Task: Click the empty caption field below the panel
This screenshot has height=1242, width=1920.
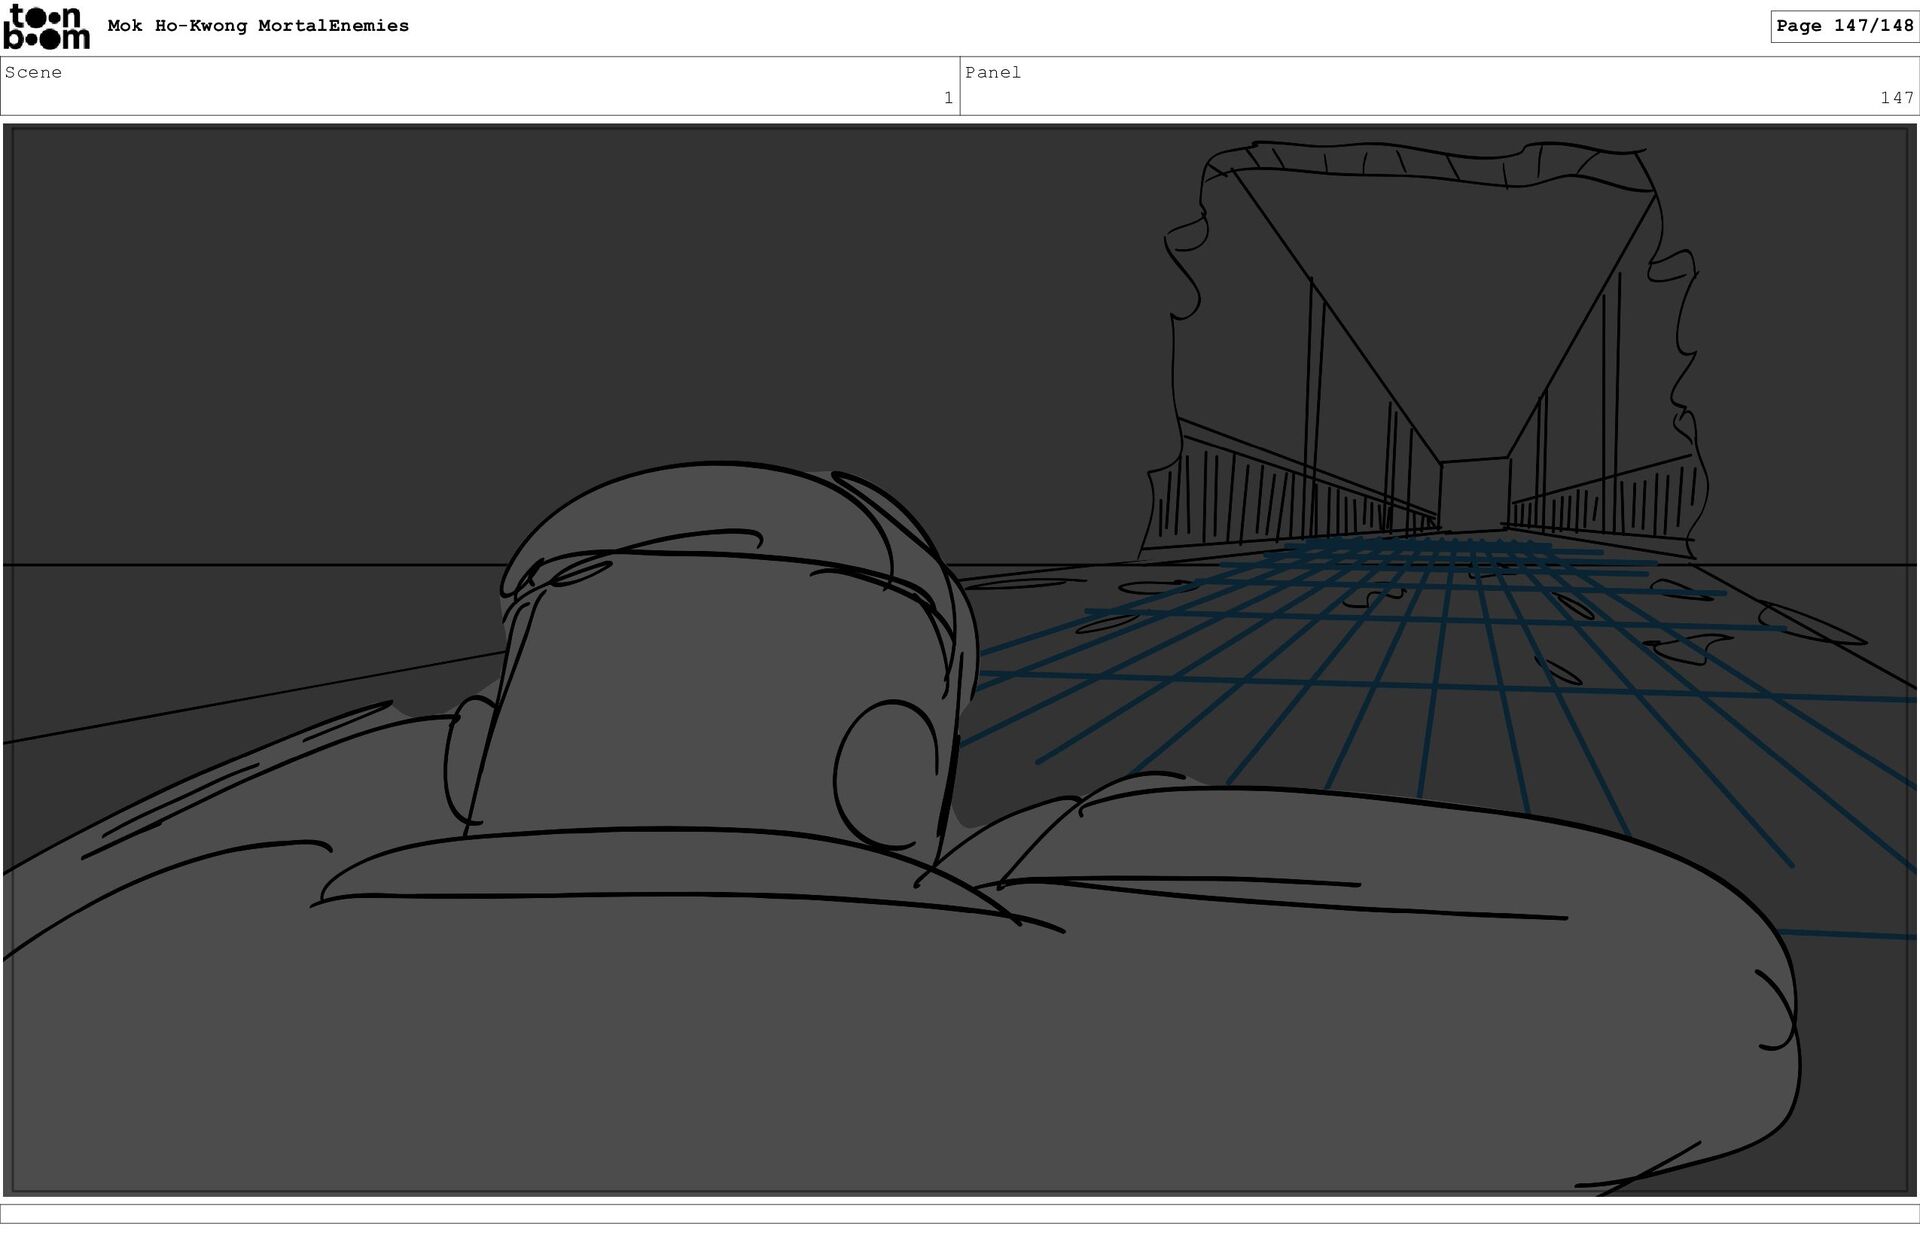Action: click(x=960, y=1214)
